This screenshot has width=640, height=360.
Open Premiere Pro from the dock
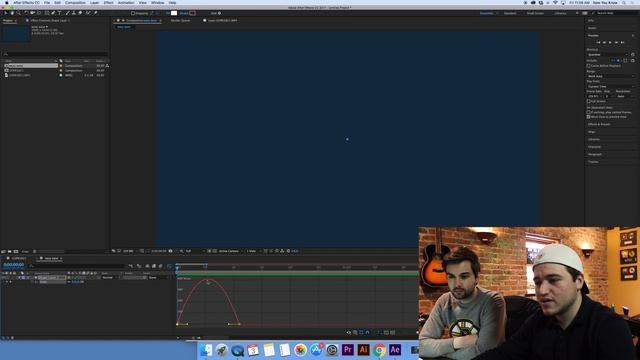(347, 350)
